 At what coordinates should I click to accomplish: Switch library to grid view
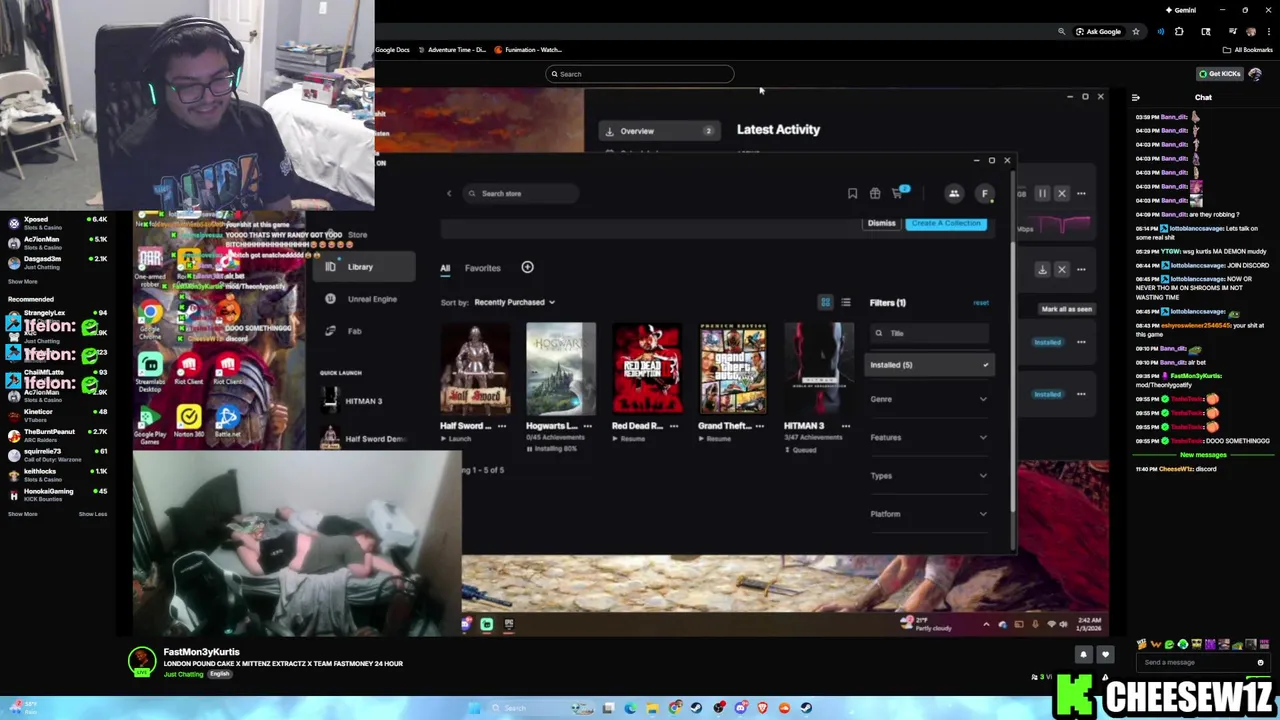pos(825,302)
